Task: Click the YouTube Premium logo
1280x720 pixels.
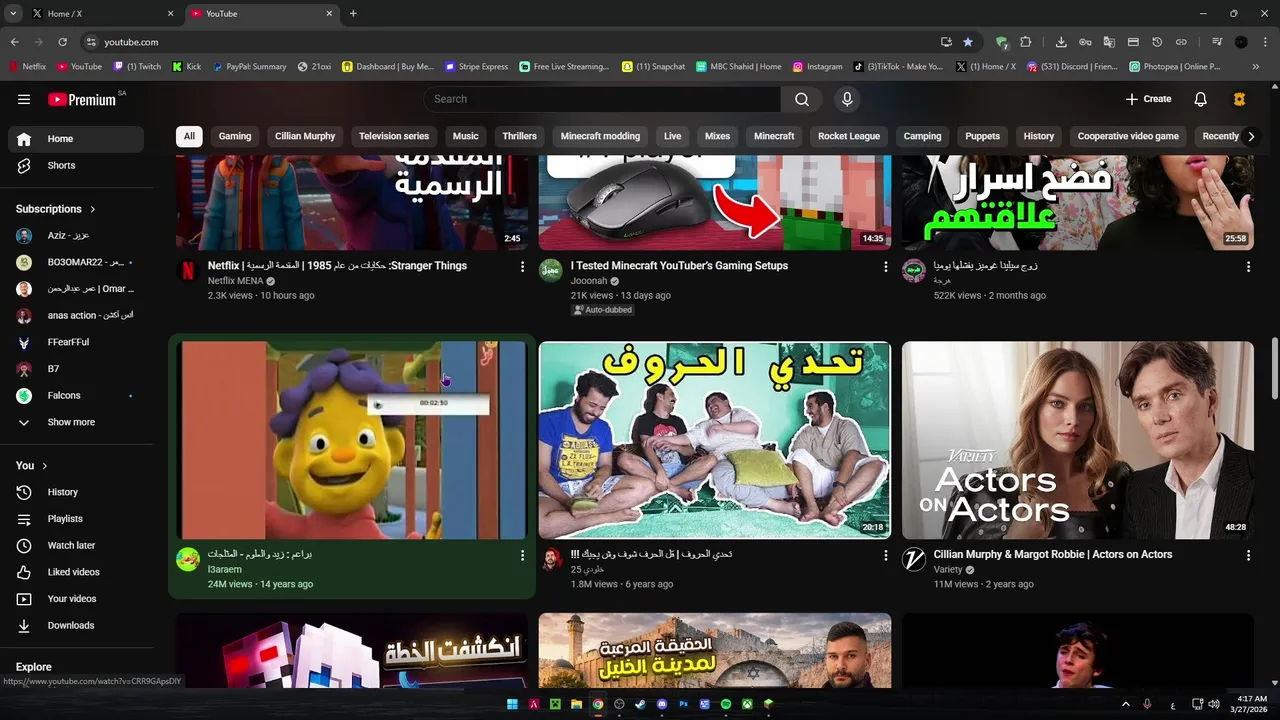Action: tap(82, 99)
